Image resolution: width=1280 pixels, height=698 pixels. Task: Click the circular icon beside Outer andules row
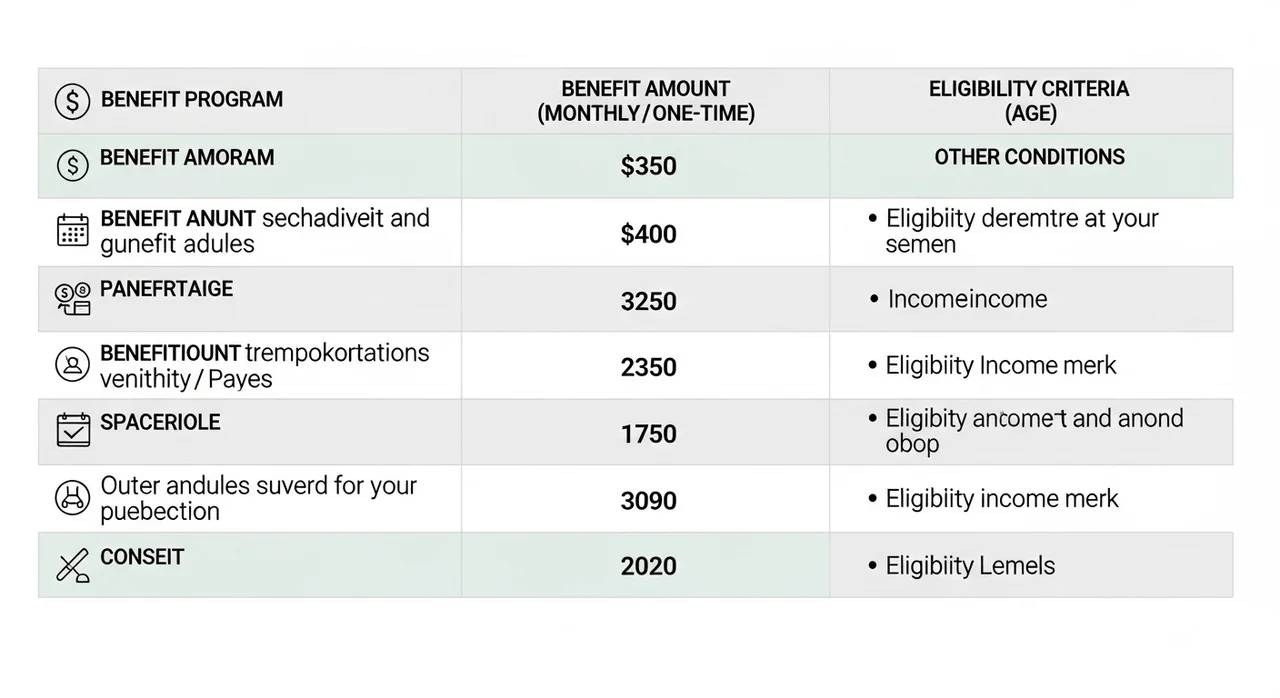tap(72, 497)
